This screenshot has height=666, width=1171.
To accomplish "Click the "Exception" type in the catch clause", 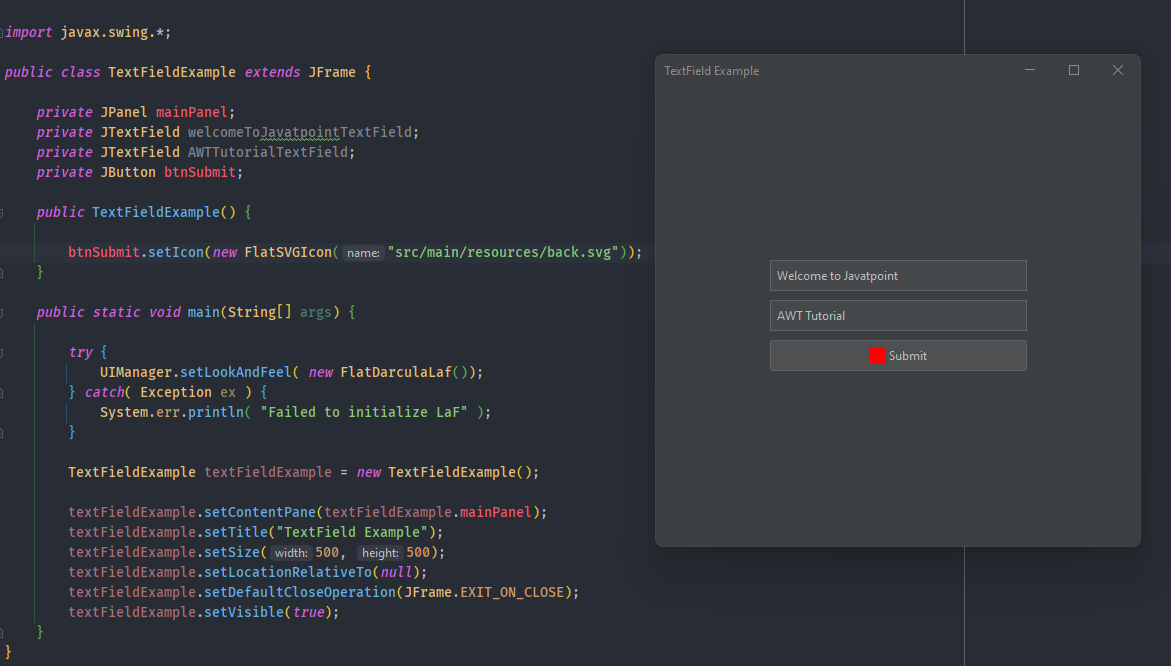I will [x=176, y=393].
